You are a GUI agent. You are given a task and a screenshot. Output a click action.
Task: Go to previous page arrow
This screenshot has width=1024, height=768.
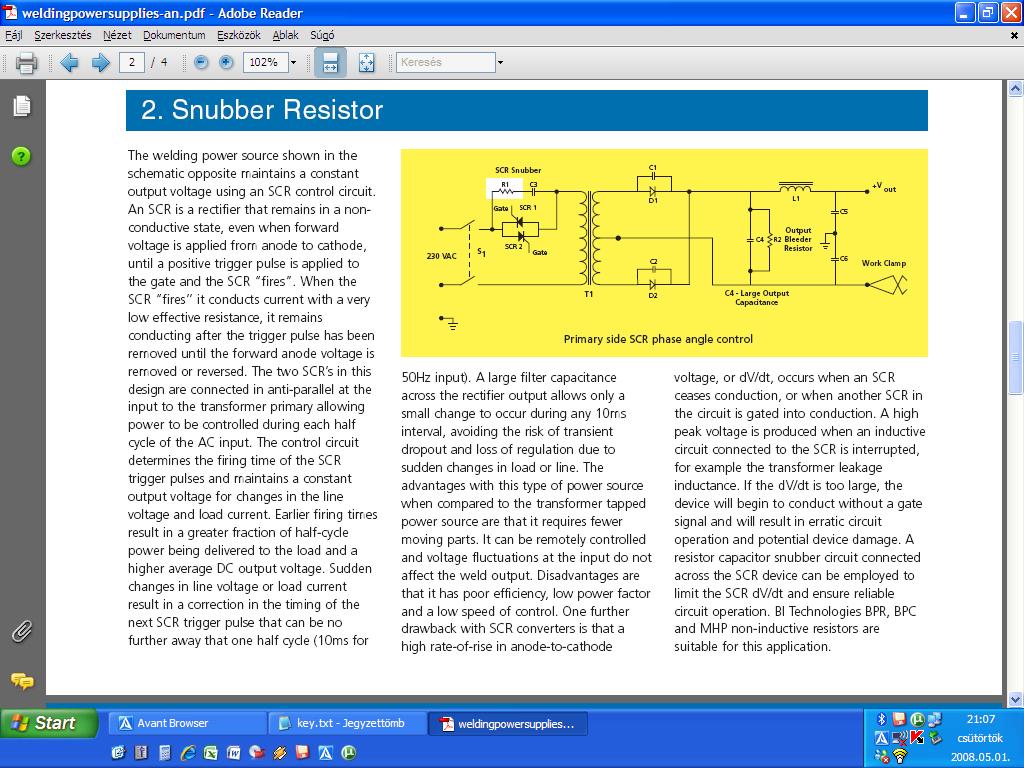[69, 63]
